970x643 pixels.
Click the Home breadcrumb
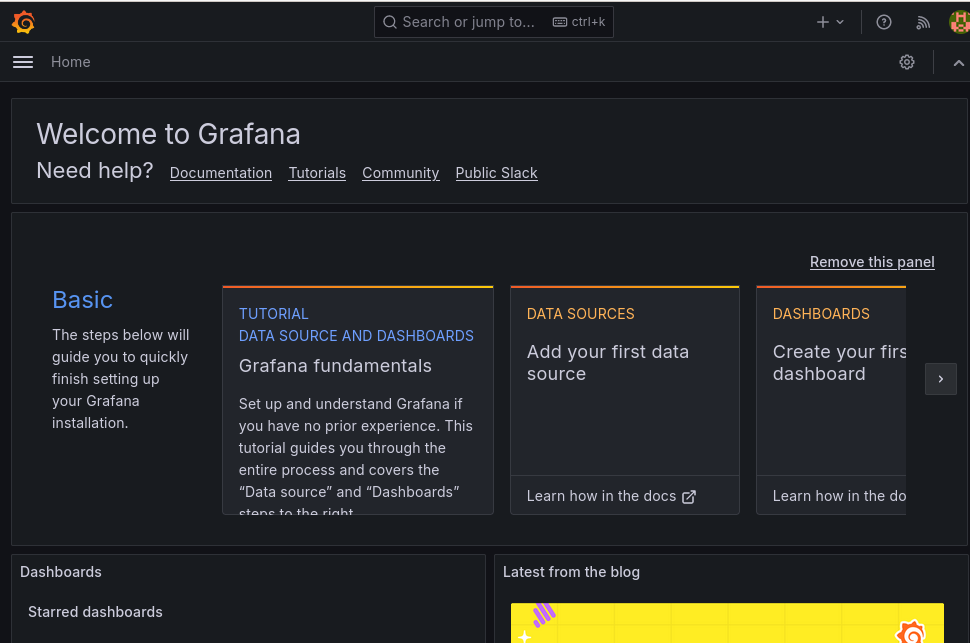tap(71, 62)
